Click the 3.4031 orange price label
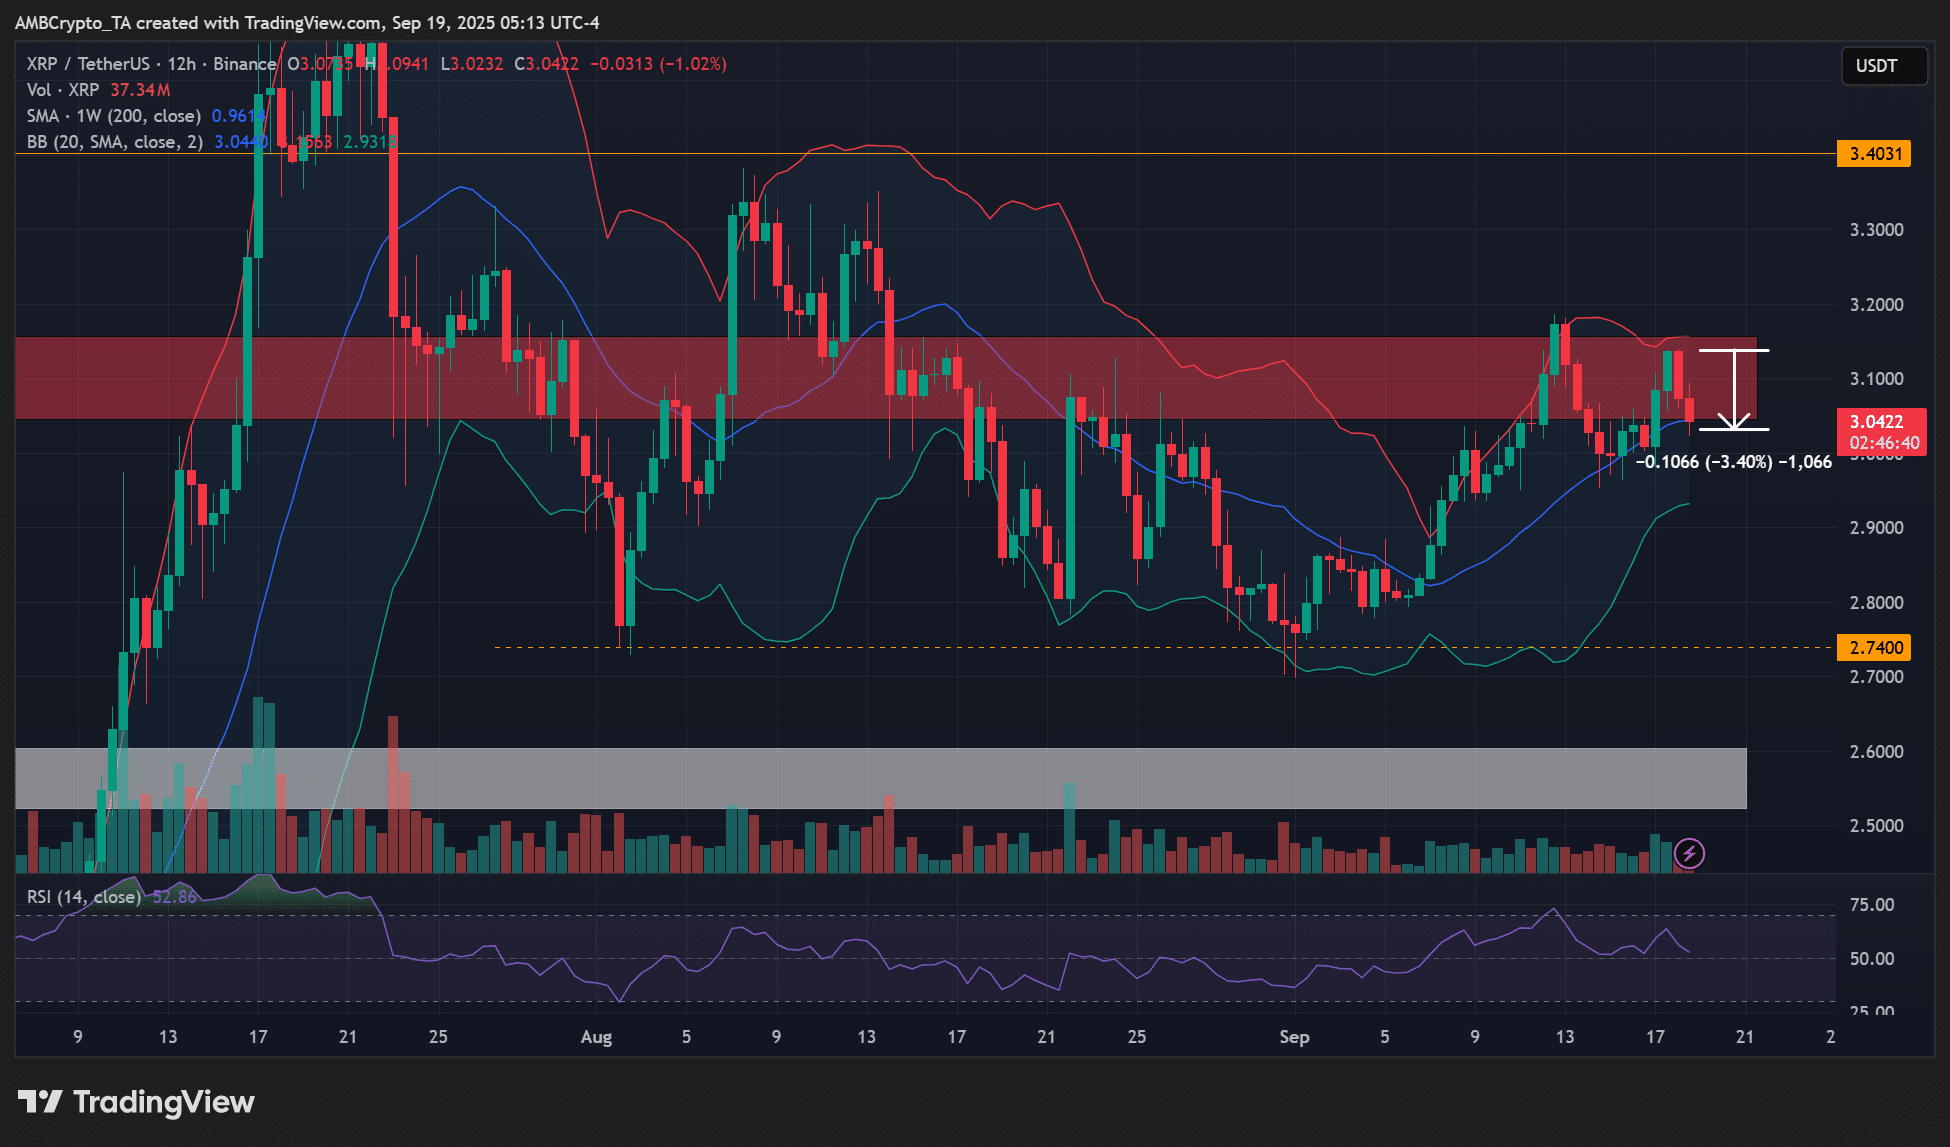The height and width of the screenshot is (1147, 1950). coord(1874,154)
